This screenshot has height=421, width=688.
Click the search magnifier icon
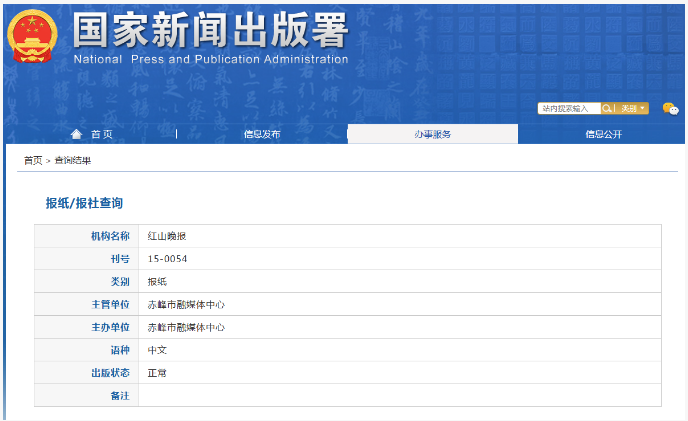pyautogui.click(x=607, y=108)
